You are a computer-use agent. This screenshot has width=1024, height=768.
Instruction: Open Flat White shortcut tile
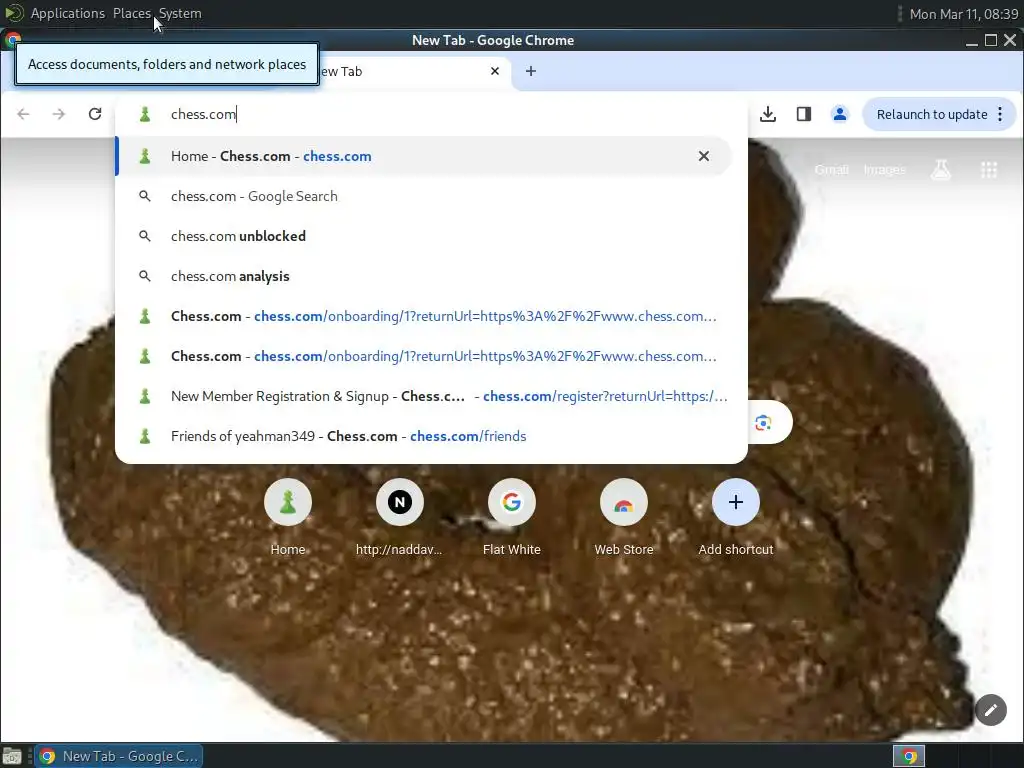512,517
